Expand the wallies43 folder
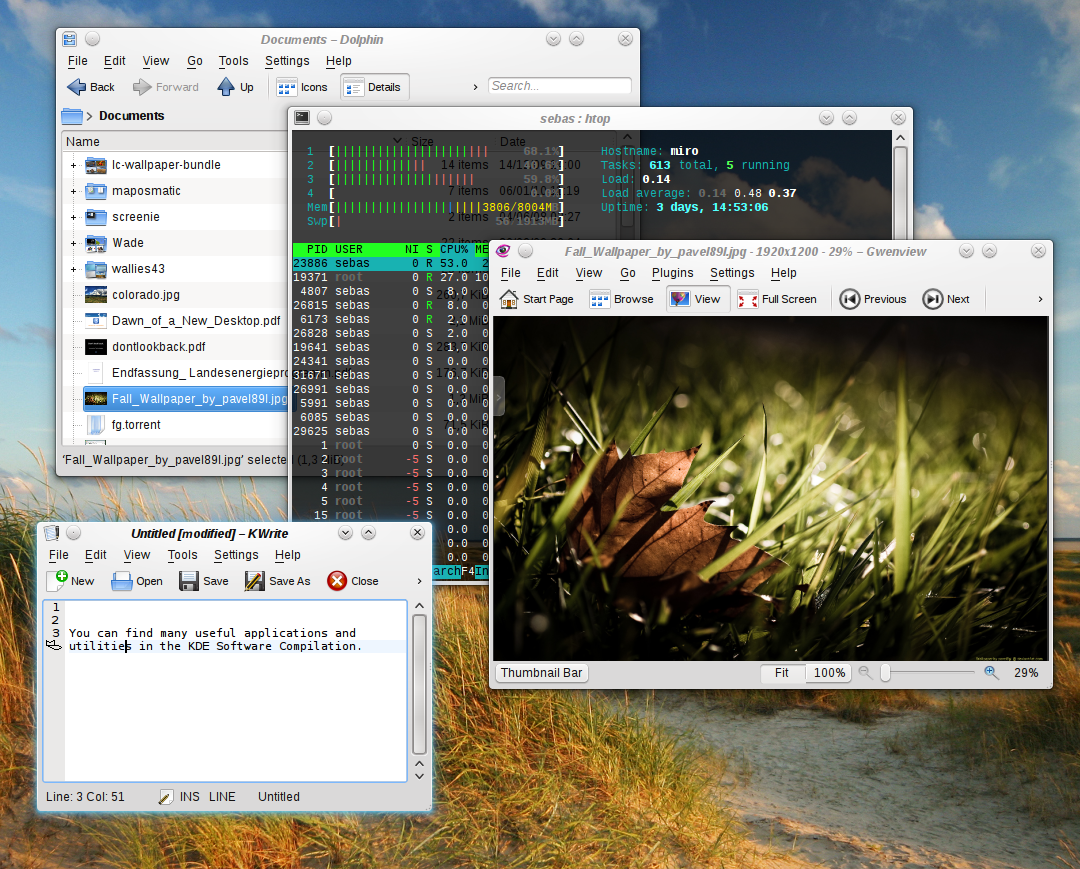Image resolution: width=1080 pixels, height=869 pixels. 74,269
